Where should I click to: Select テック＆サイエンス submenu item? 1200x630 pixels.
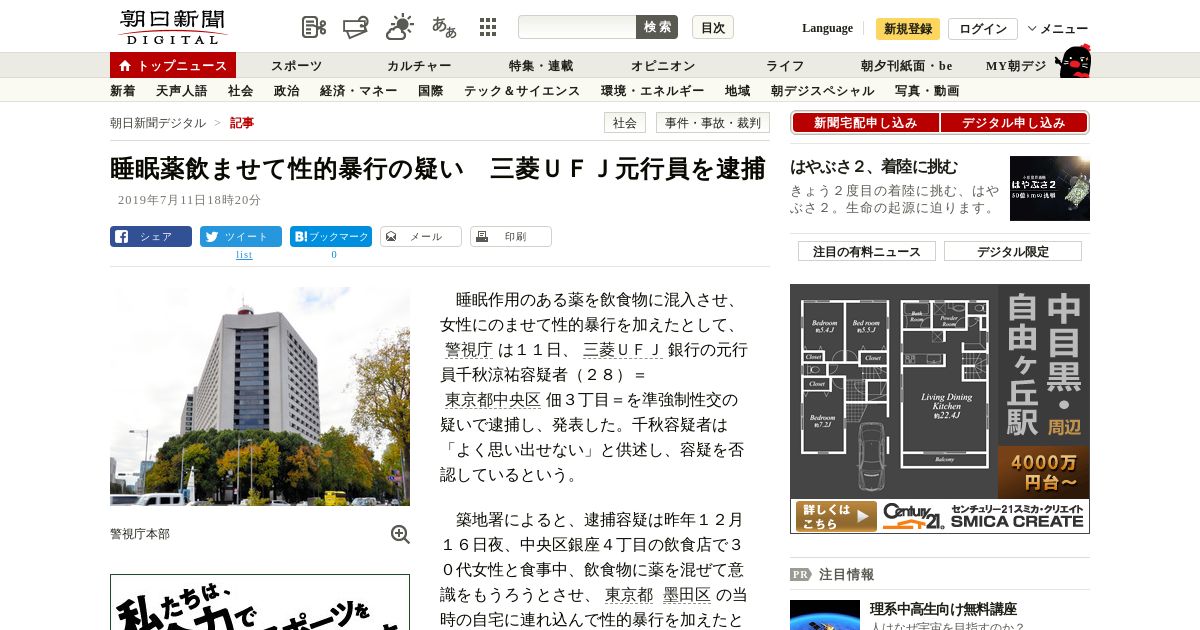[522, 91]
